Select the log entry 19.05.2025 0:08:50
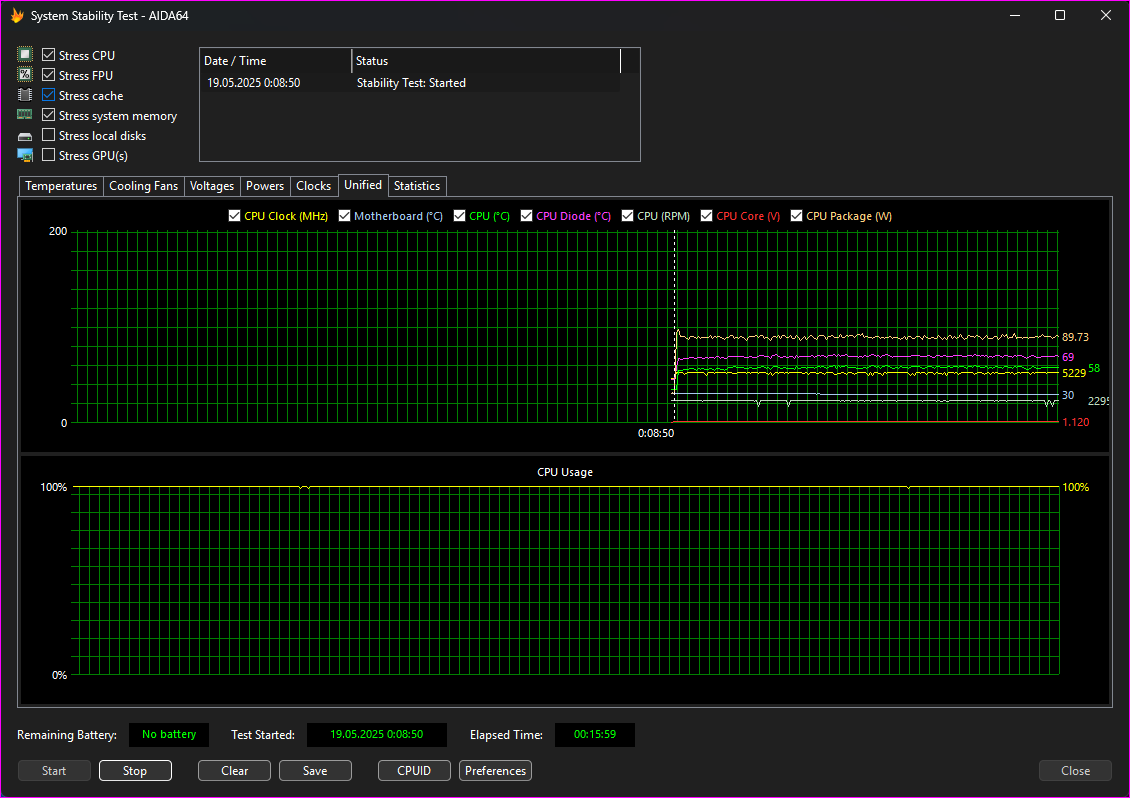 point(254,83)
